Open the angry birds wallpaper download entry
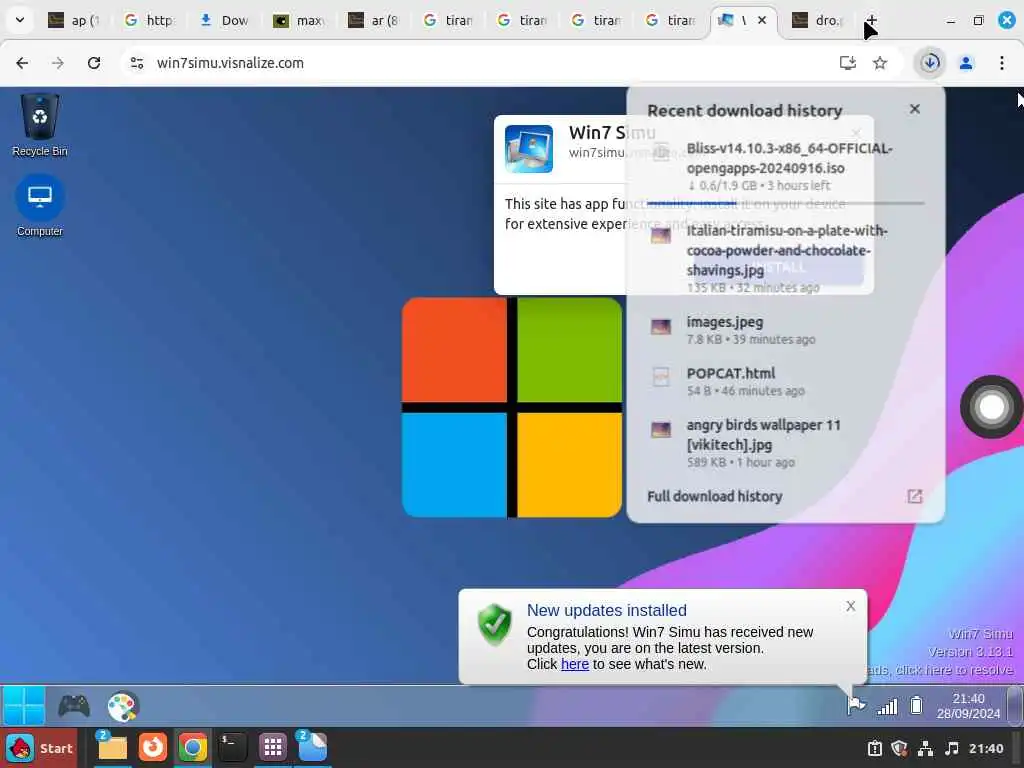This screenshot has width=1024, height=768. [786, 443]
